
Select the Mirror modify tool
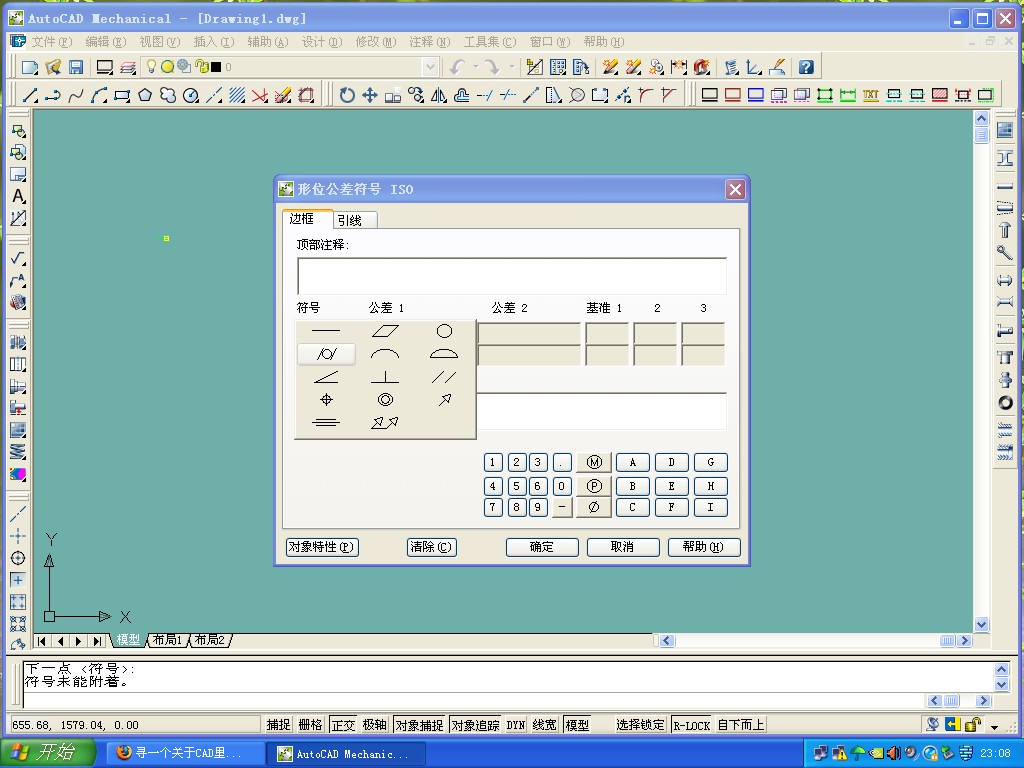point(439,95)
